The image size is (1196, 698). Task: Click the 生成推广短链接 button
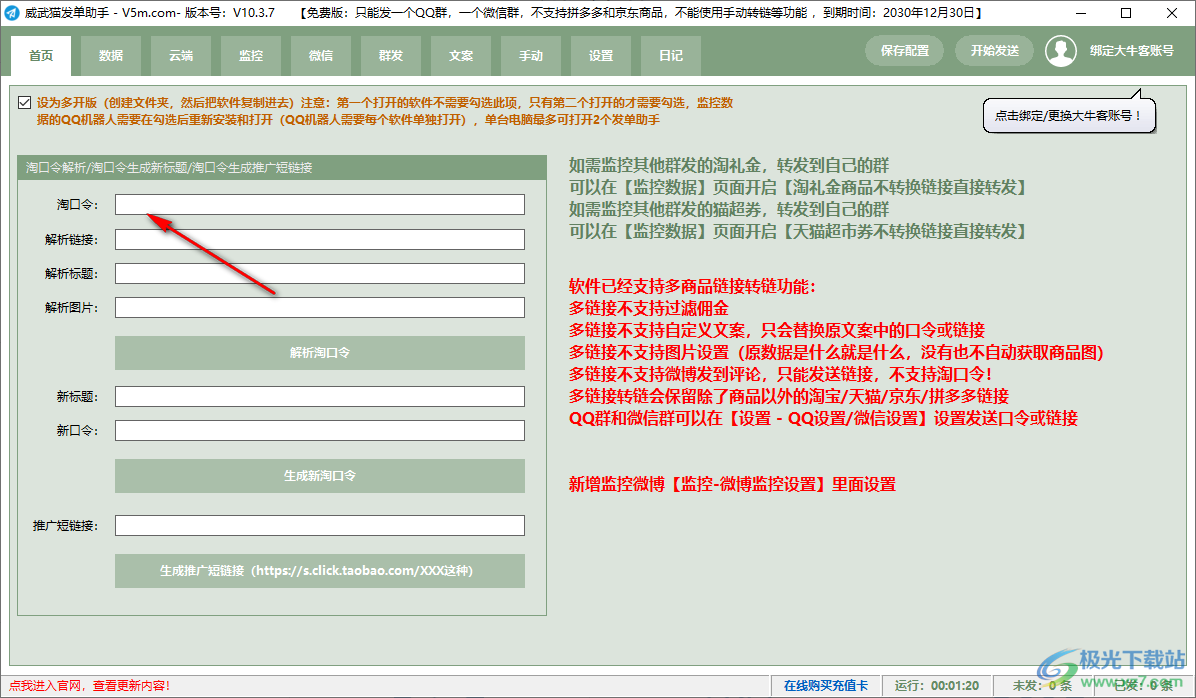320,571
